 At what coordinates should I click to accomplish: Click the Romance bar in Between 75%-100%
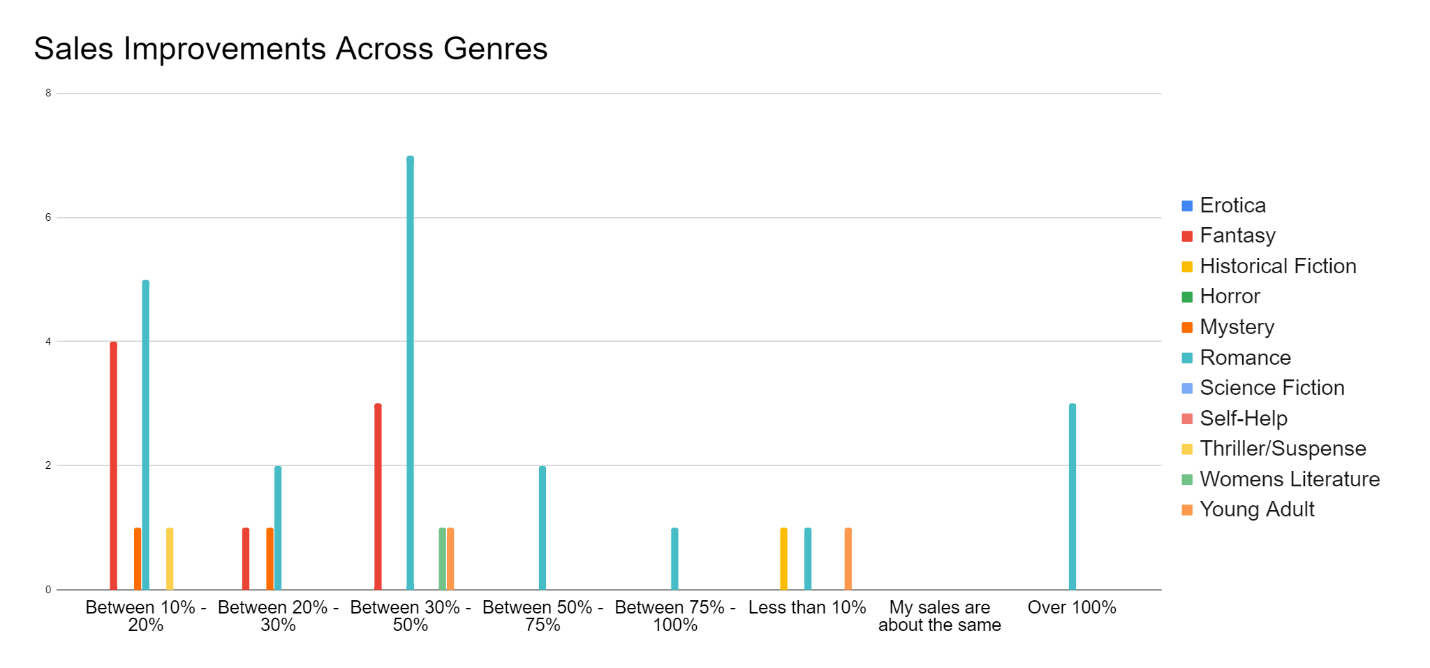675,558
